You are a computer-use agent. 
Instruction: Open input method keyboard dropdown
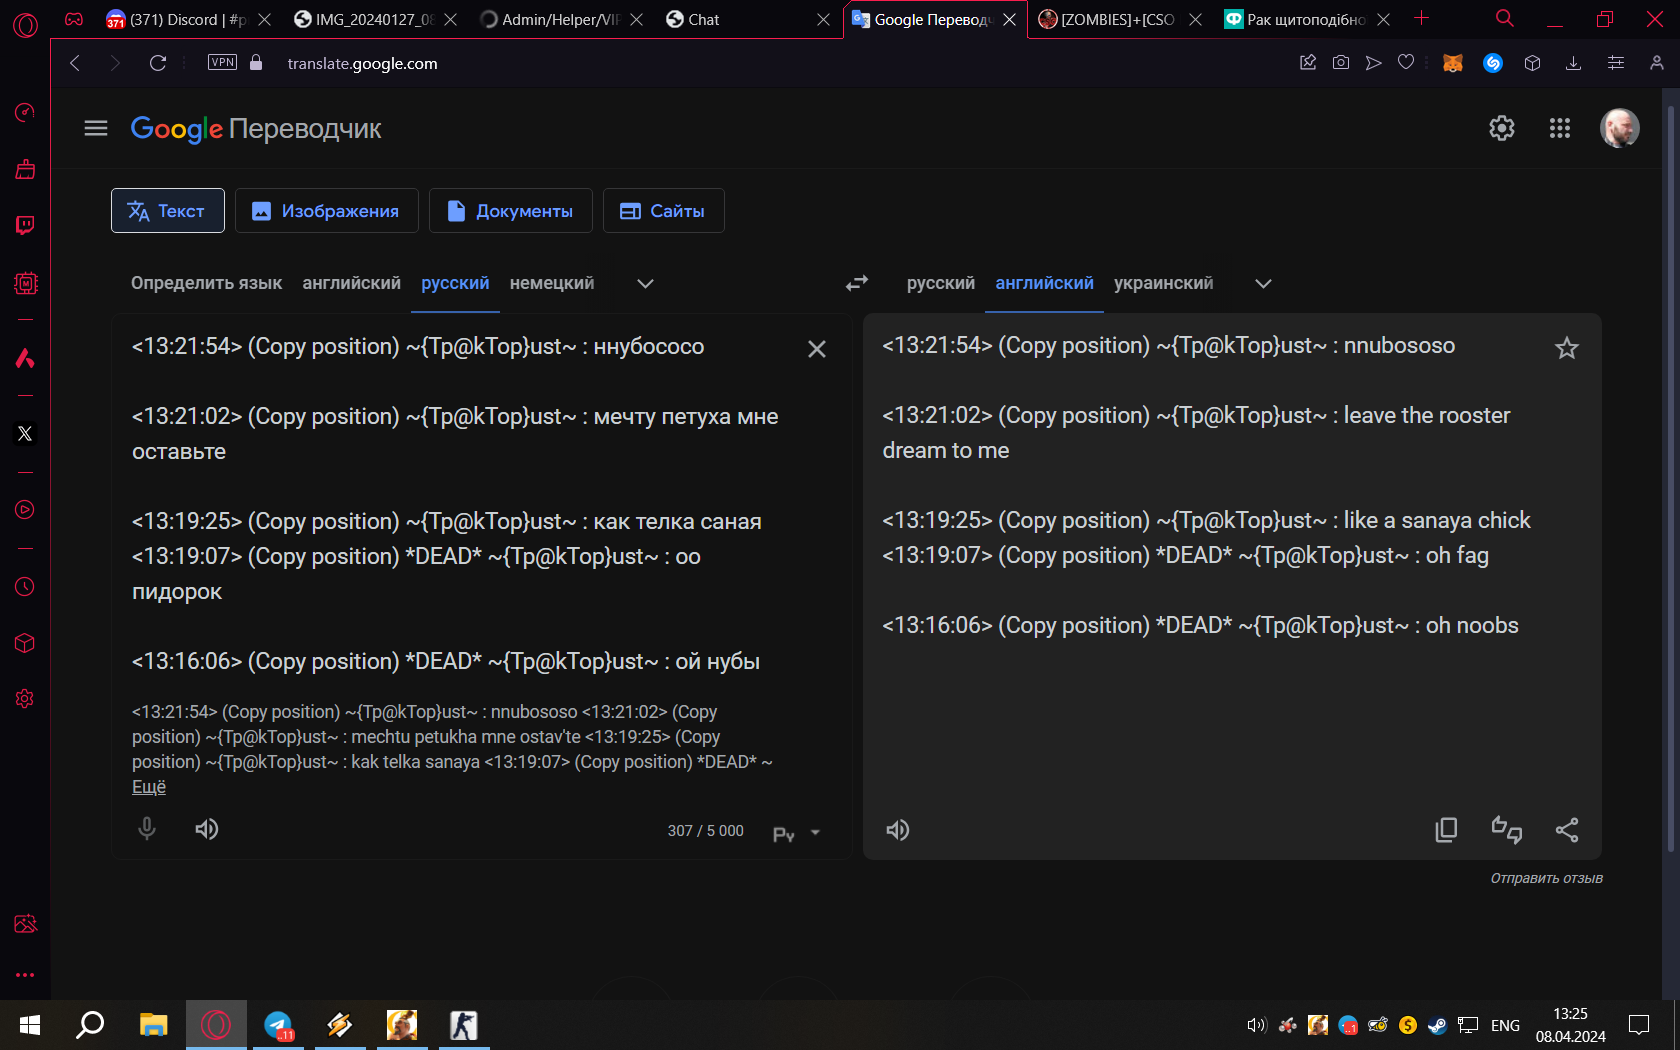click(x=814, y=833)
